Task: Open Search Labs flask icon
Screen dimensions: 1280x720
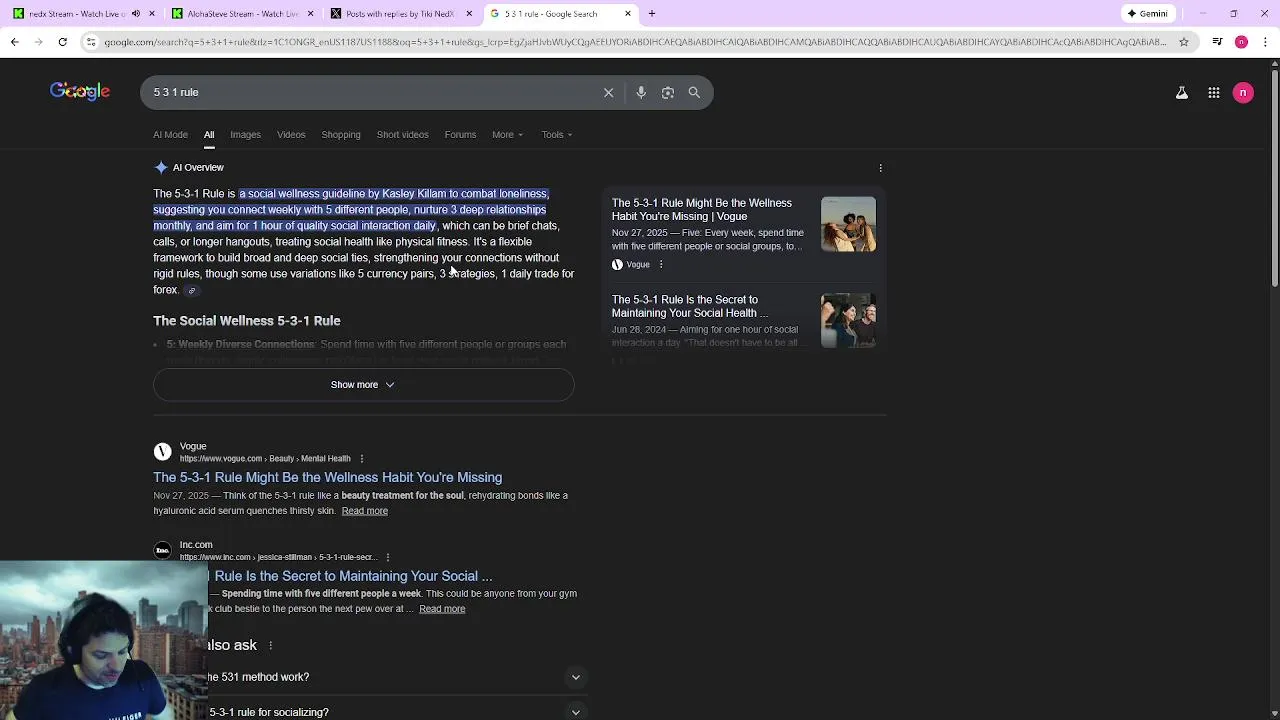Action: (1182, 92)
